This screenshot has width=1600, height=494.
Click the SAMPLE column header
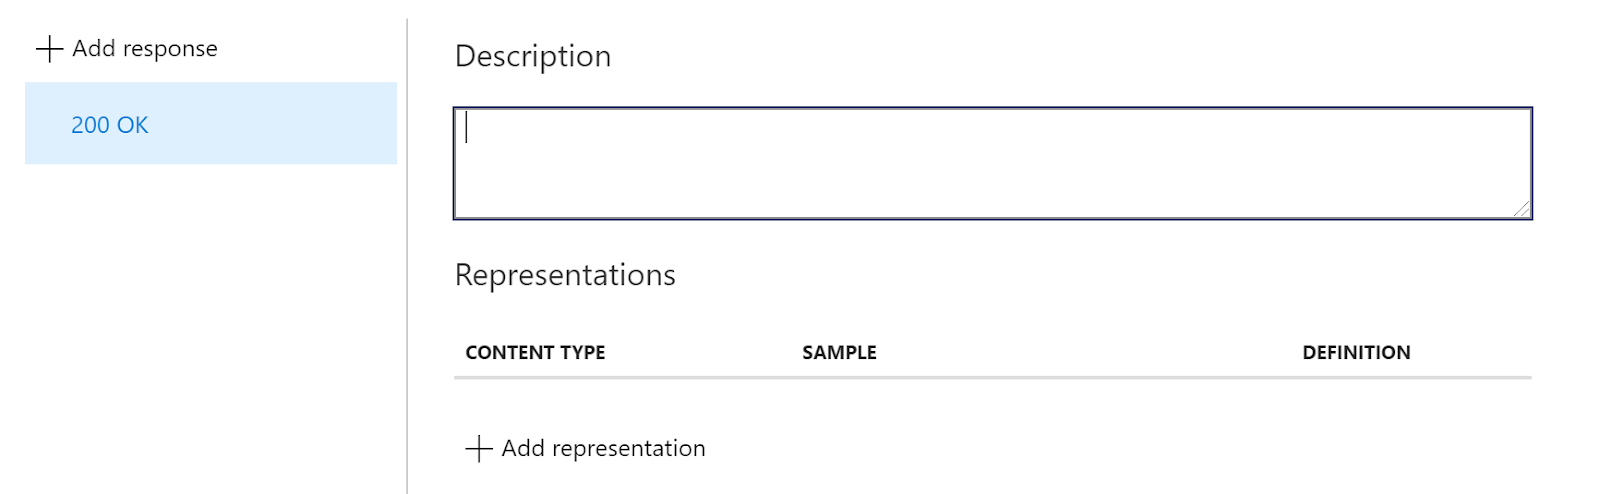[x=839, y=353]
